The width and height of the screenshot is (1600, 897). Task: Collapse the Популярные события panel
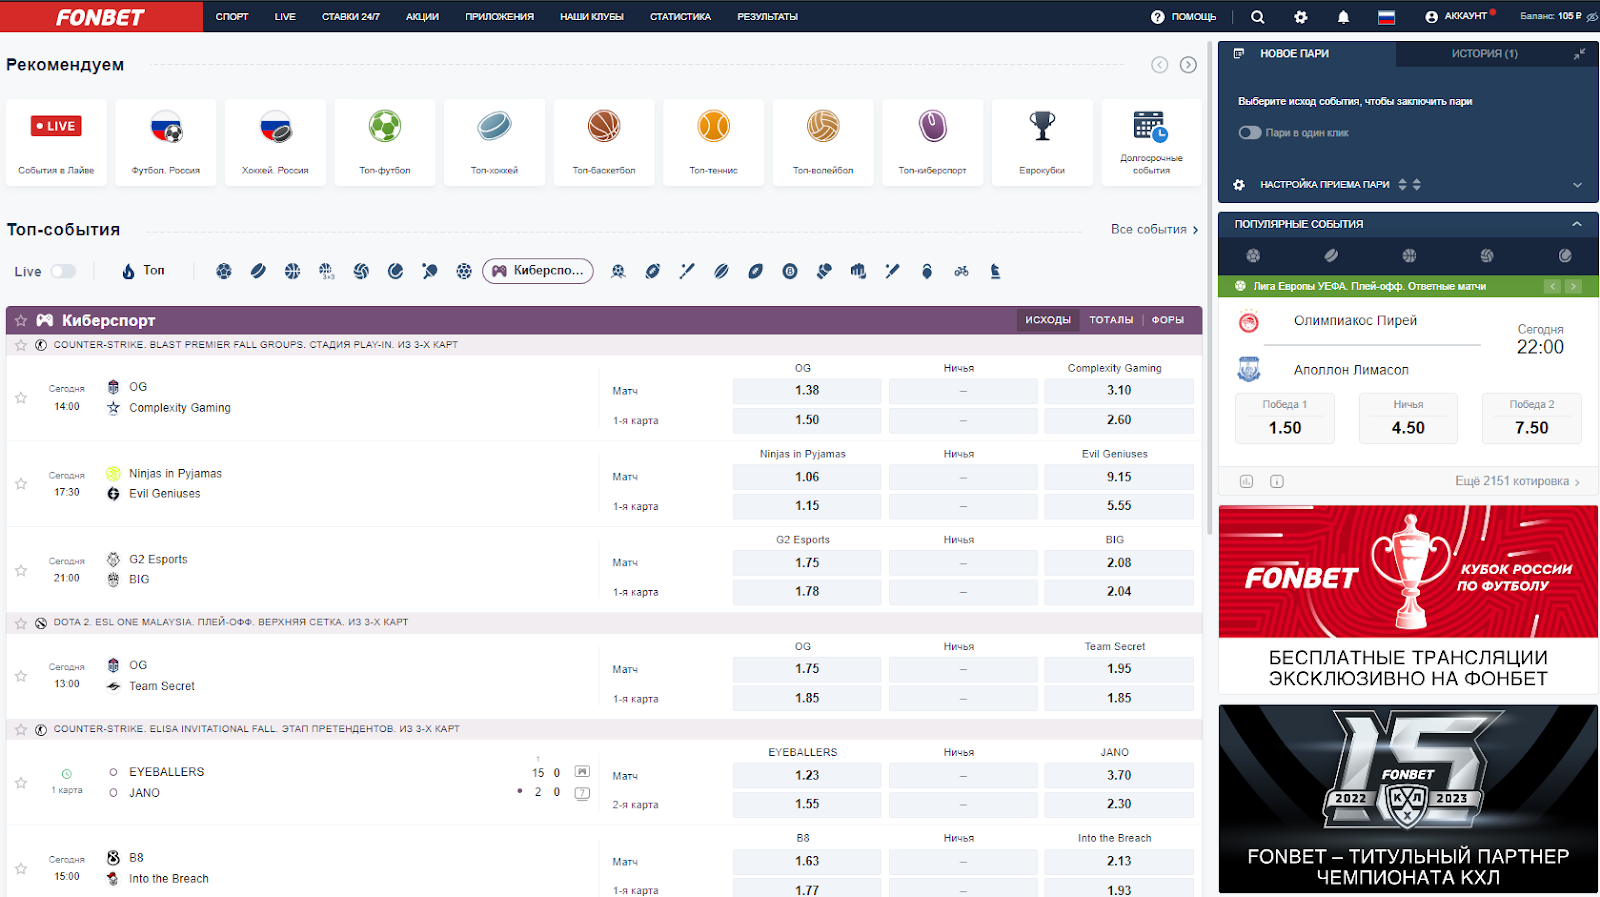(1577, 224)
